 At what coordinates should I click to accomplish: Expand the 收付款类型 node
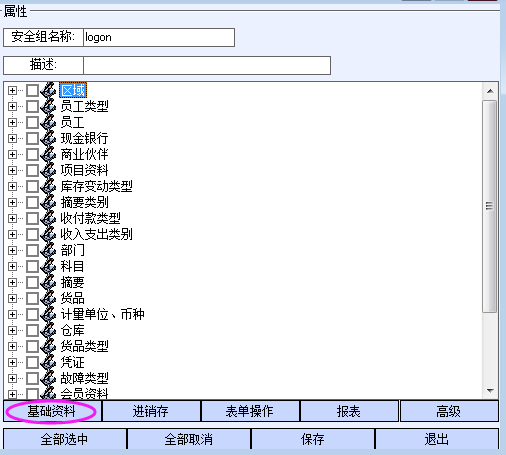point(12,218)
